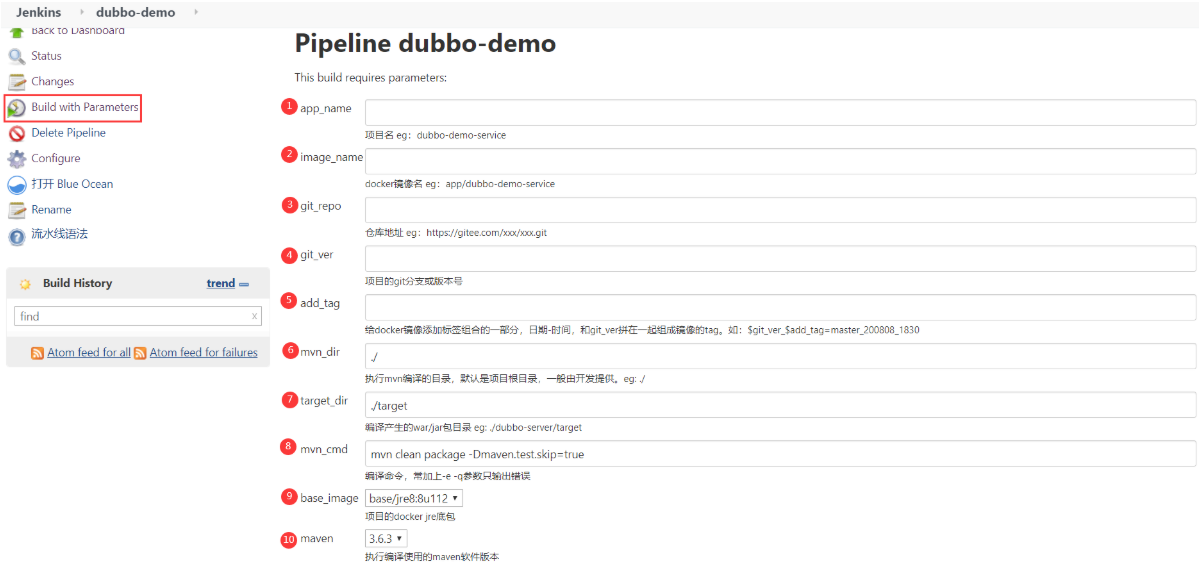This screenshot has width=1200, height=572.
Task: Click the Build History sun icon
Action: coord(25,284)
